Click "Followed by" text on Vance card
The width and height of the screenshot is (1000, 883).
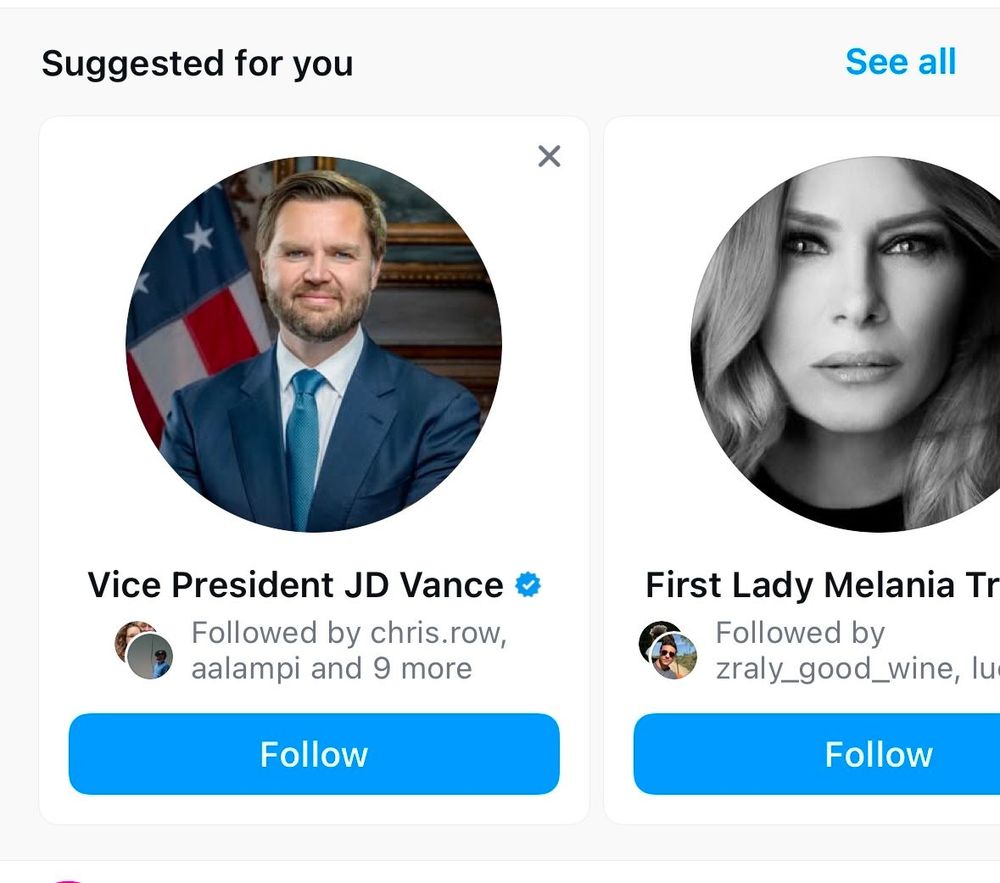(276, 633)
